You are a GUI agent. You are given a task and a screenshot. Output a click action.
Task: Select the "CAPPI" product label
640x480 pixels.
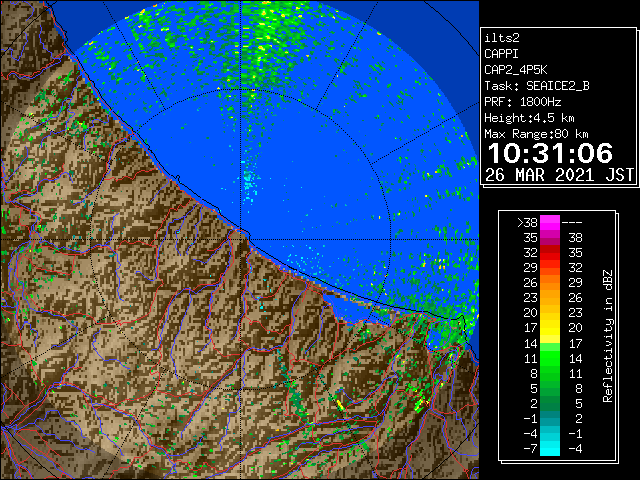click(x=501, y=54)
